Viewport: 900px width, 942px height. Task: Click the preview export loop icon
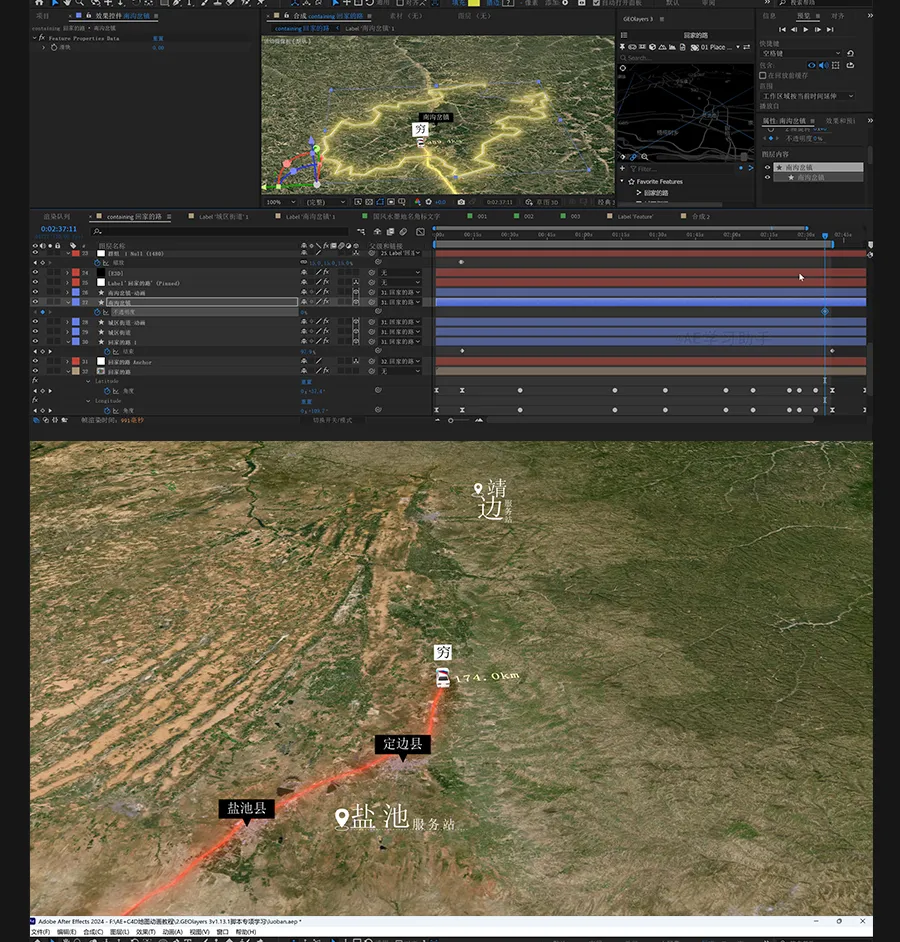click(850, 65)
